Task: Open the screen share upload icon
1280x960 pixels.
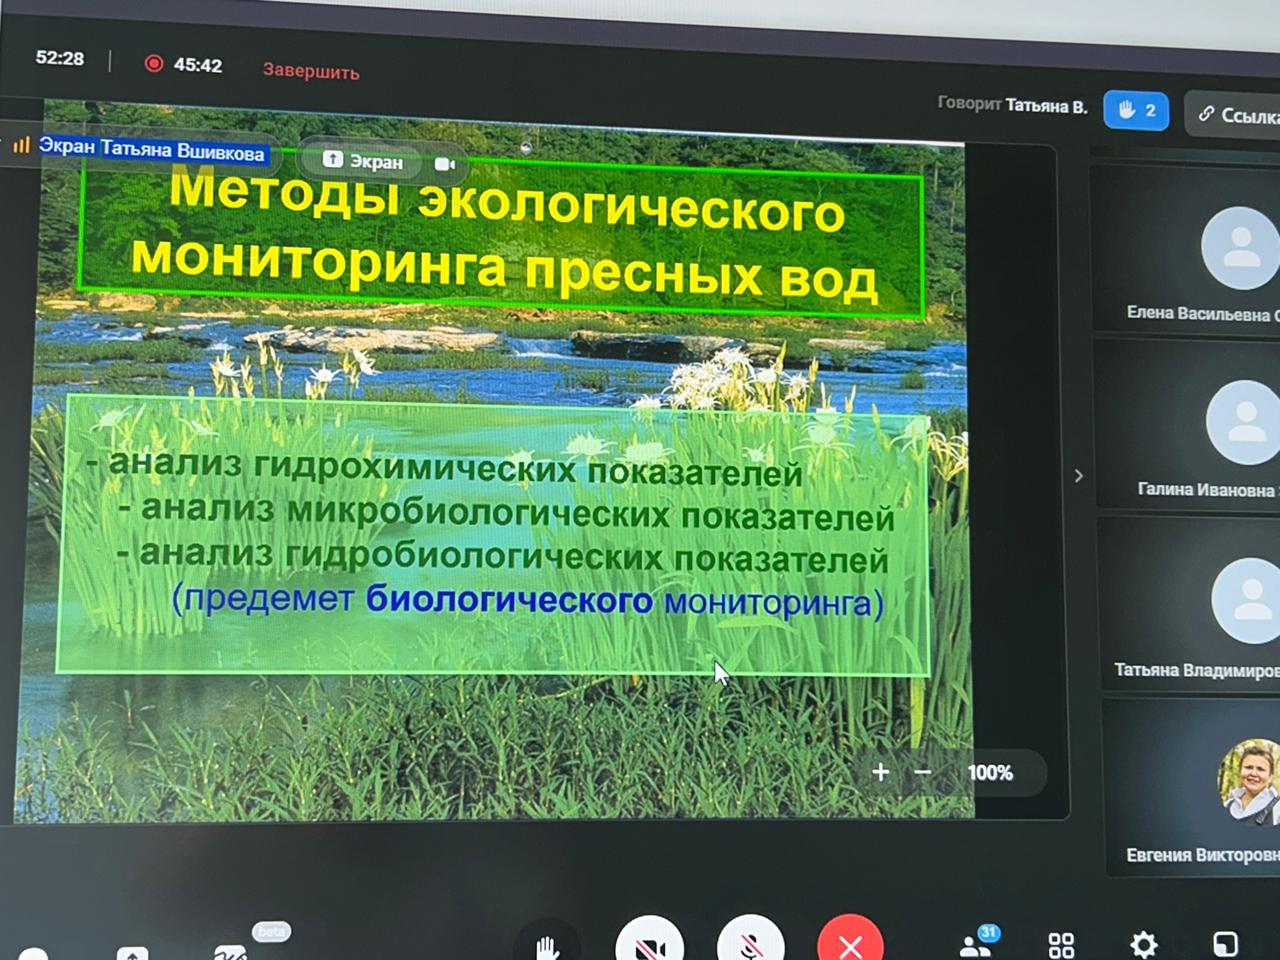Action: click(132, 951)
